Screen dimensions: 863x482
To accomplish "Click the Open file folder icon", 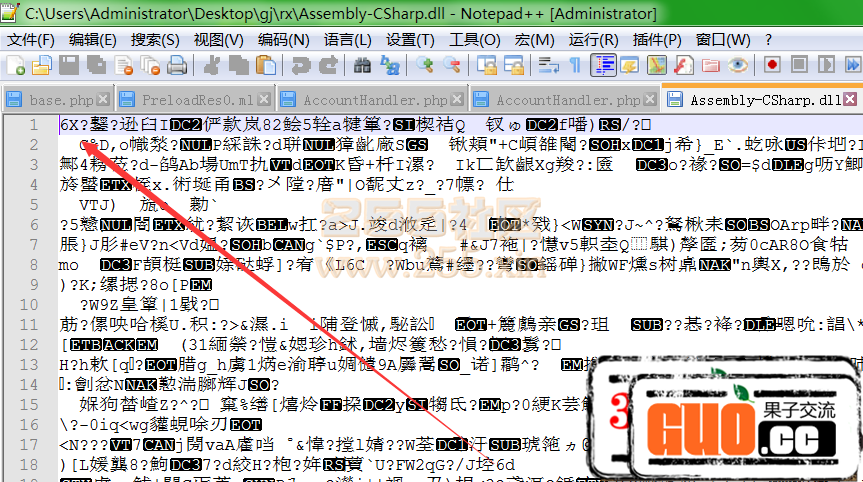I will tap(40, 65).
